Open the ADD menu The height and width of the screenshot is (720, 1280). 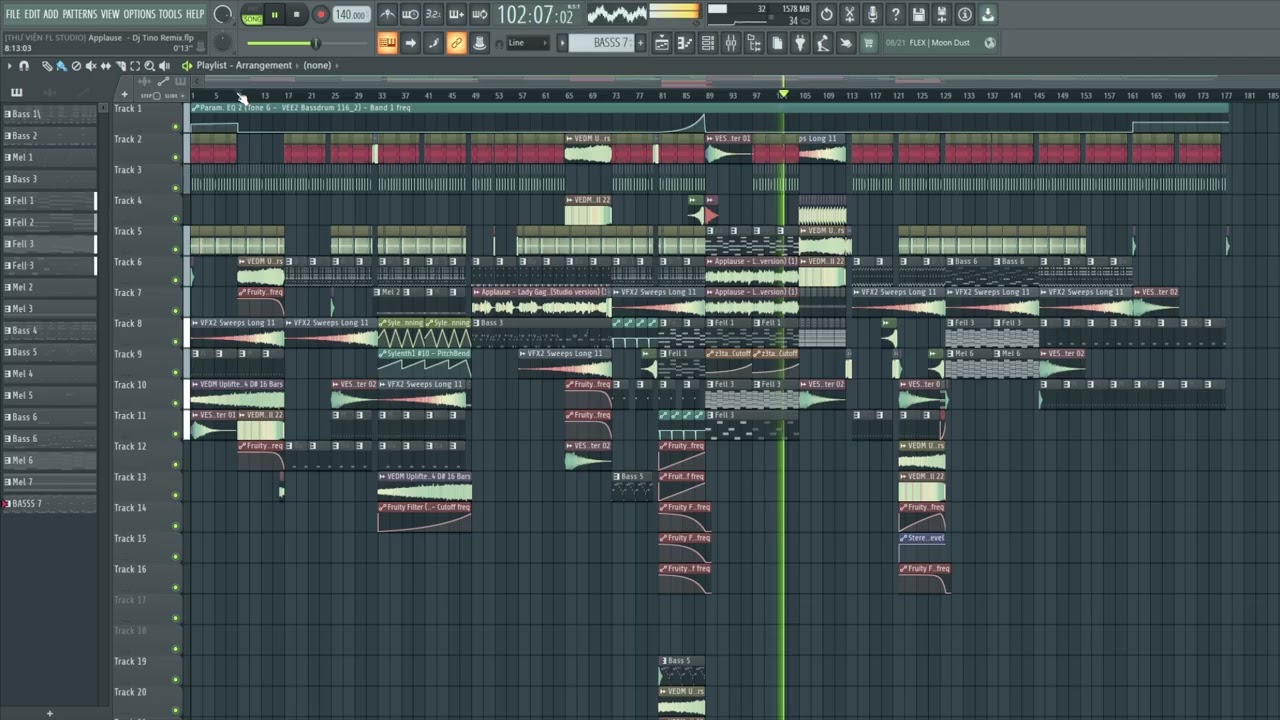51,14
